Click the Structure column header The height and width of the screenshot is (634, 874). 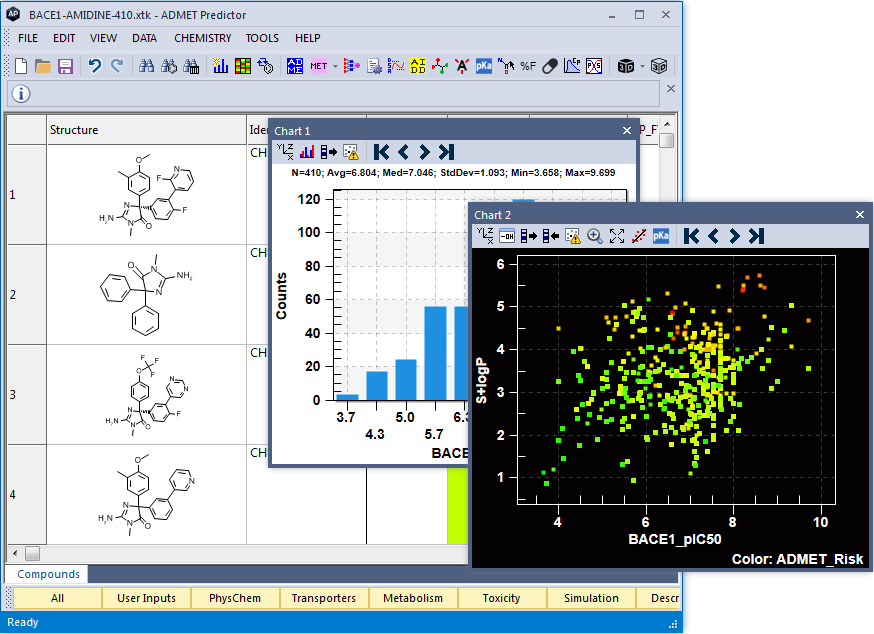pyautogui.click(x=147, y=130)
